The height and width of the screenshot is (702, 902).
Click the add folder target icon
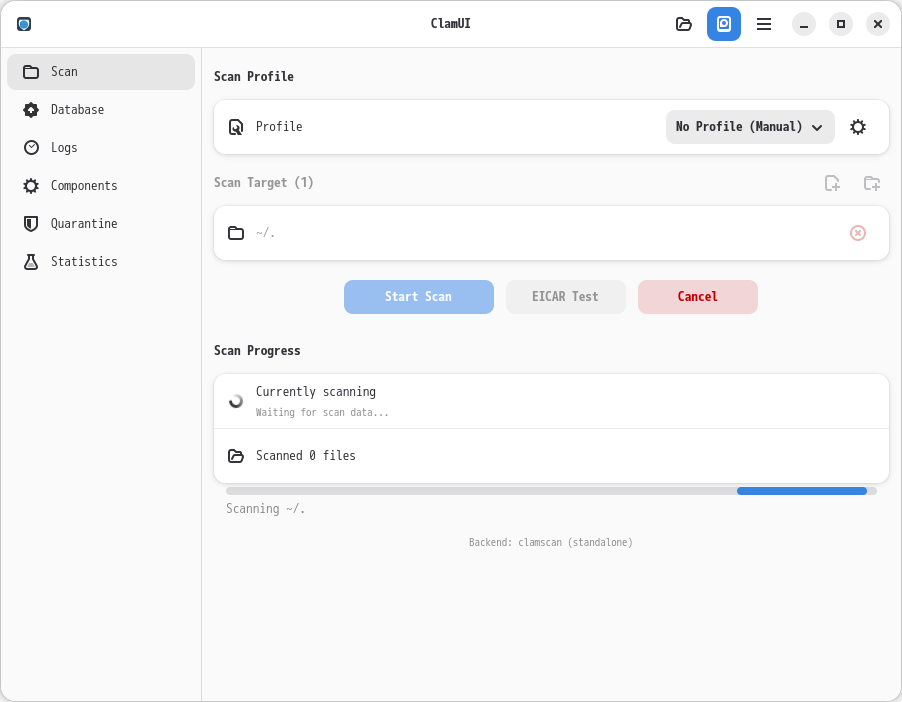point(872,183)
